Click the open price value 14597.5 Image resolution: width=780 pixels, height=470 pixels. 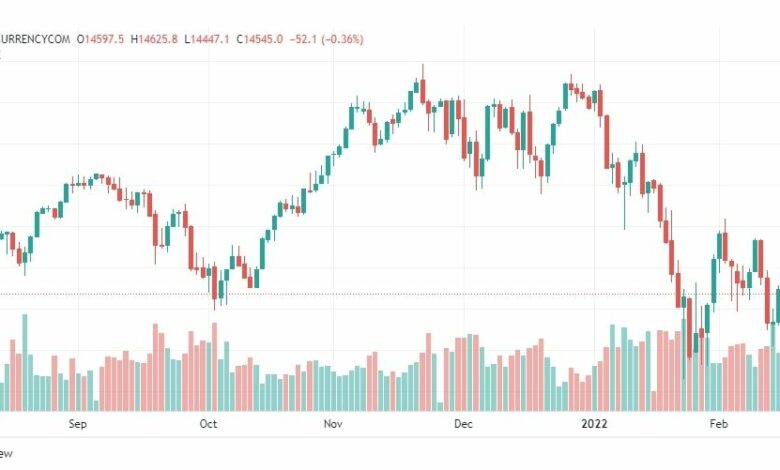pyautogui.click(x=104, y=39)
